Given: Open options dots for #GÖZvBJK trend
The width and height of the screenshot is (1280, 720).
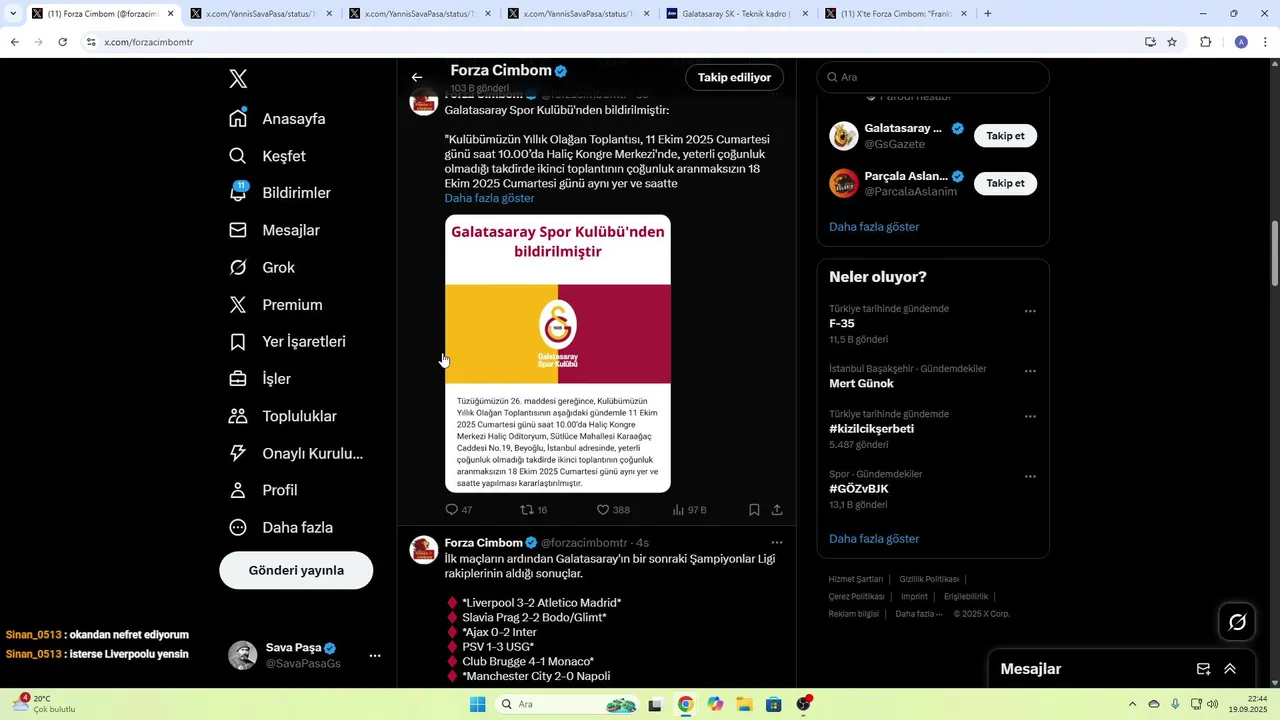Looking at the screenshot, I should coord(1030,476).
